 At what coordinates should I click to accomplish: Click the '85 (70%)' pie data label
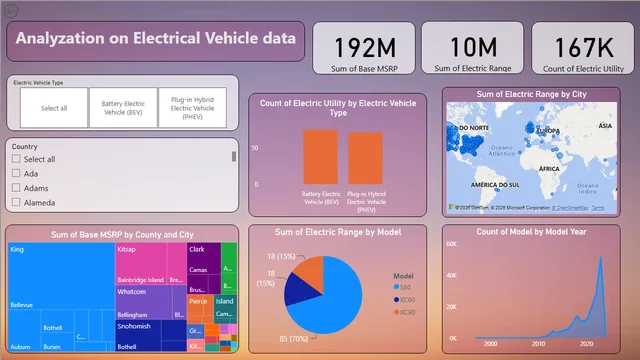(x=293, y=339)
